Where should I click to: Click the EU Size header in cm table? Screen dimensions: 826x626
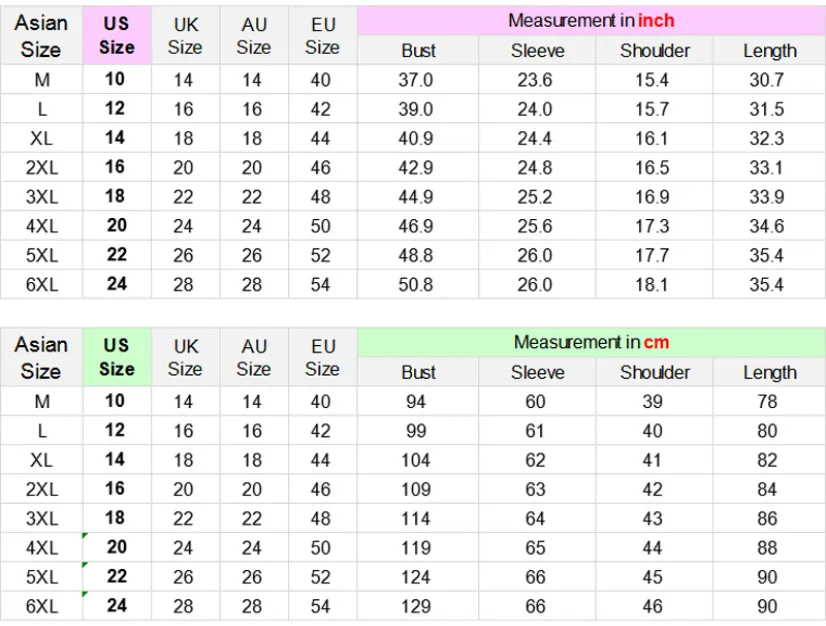point(322,357)
